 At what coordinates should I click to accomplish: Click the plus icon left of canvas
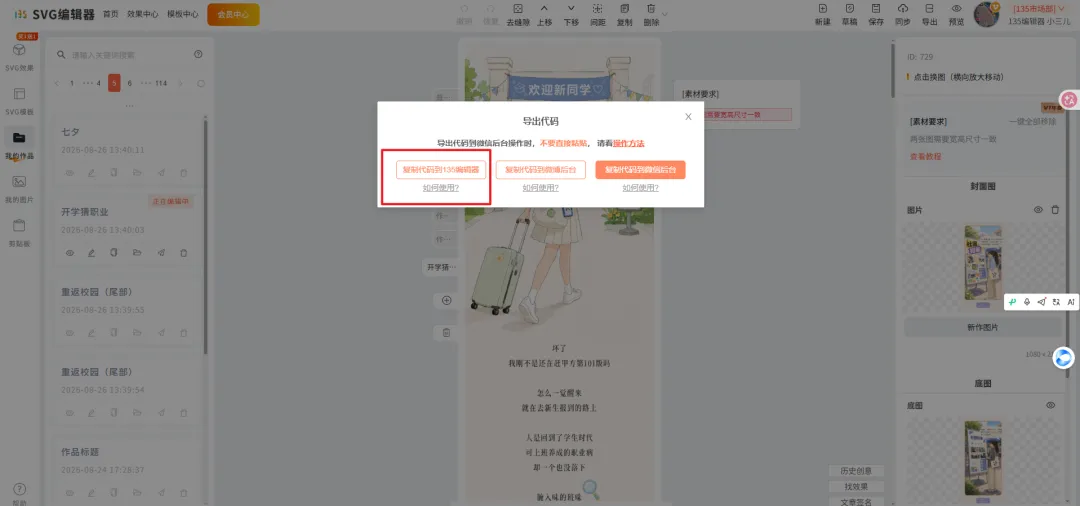coord(446,300)
